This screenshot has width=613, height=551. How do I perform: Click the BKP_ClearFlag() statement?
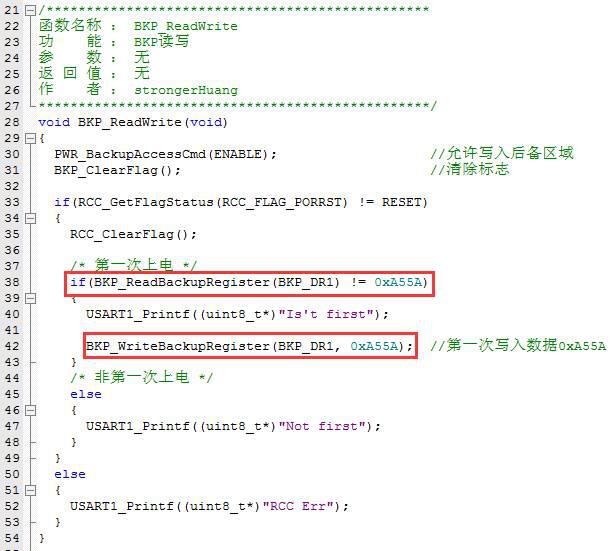[x=117, y=171]
